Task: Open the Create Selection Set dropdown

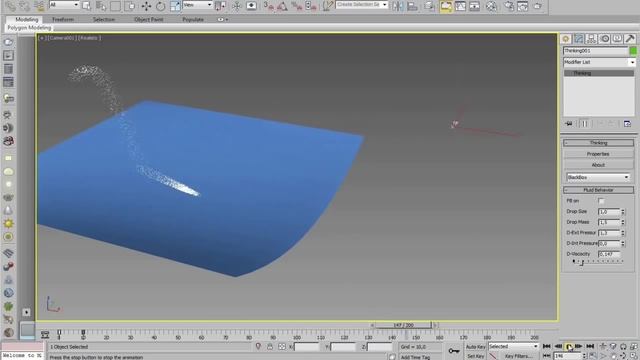Action: (x=362, y=5)
